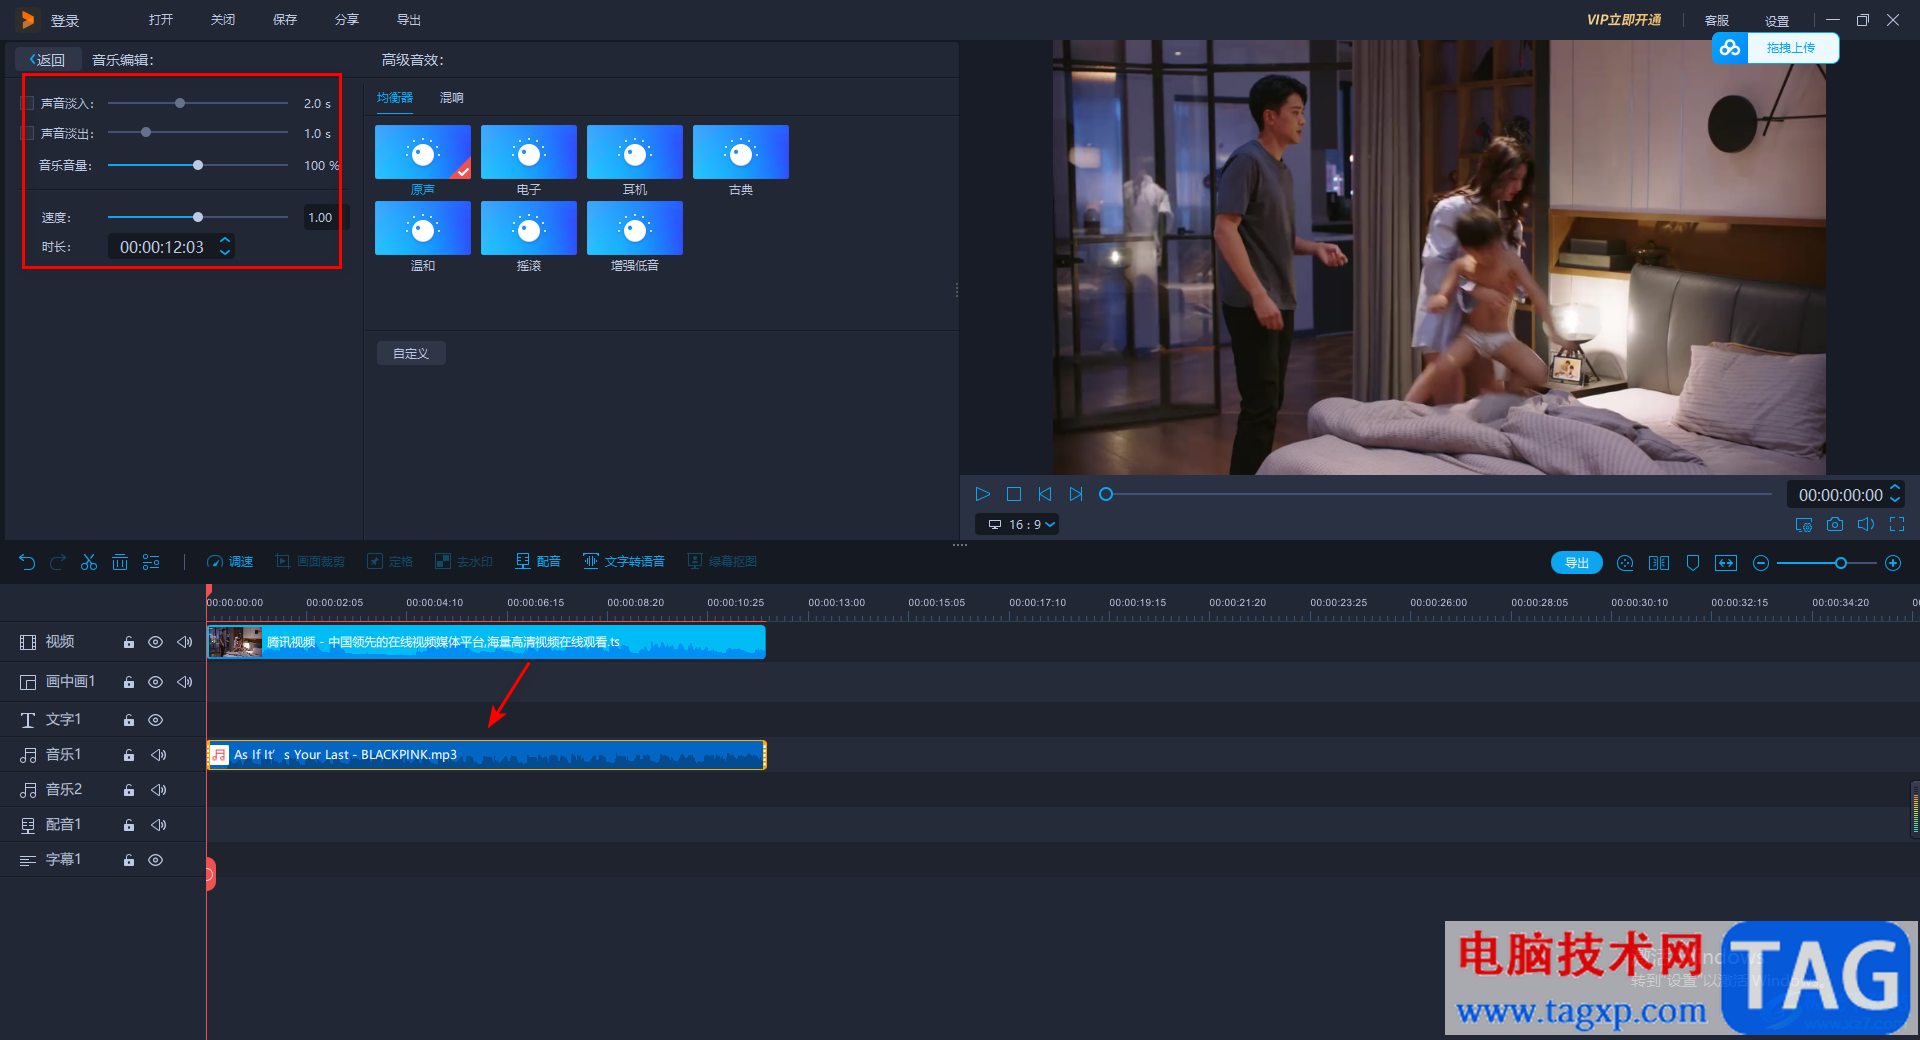1920x1040 pixels.
Task: Click the film reel icon beside 导出
Action: 1625,563
